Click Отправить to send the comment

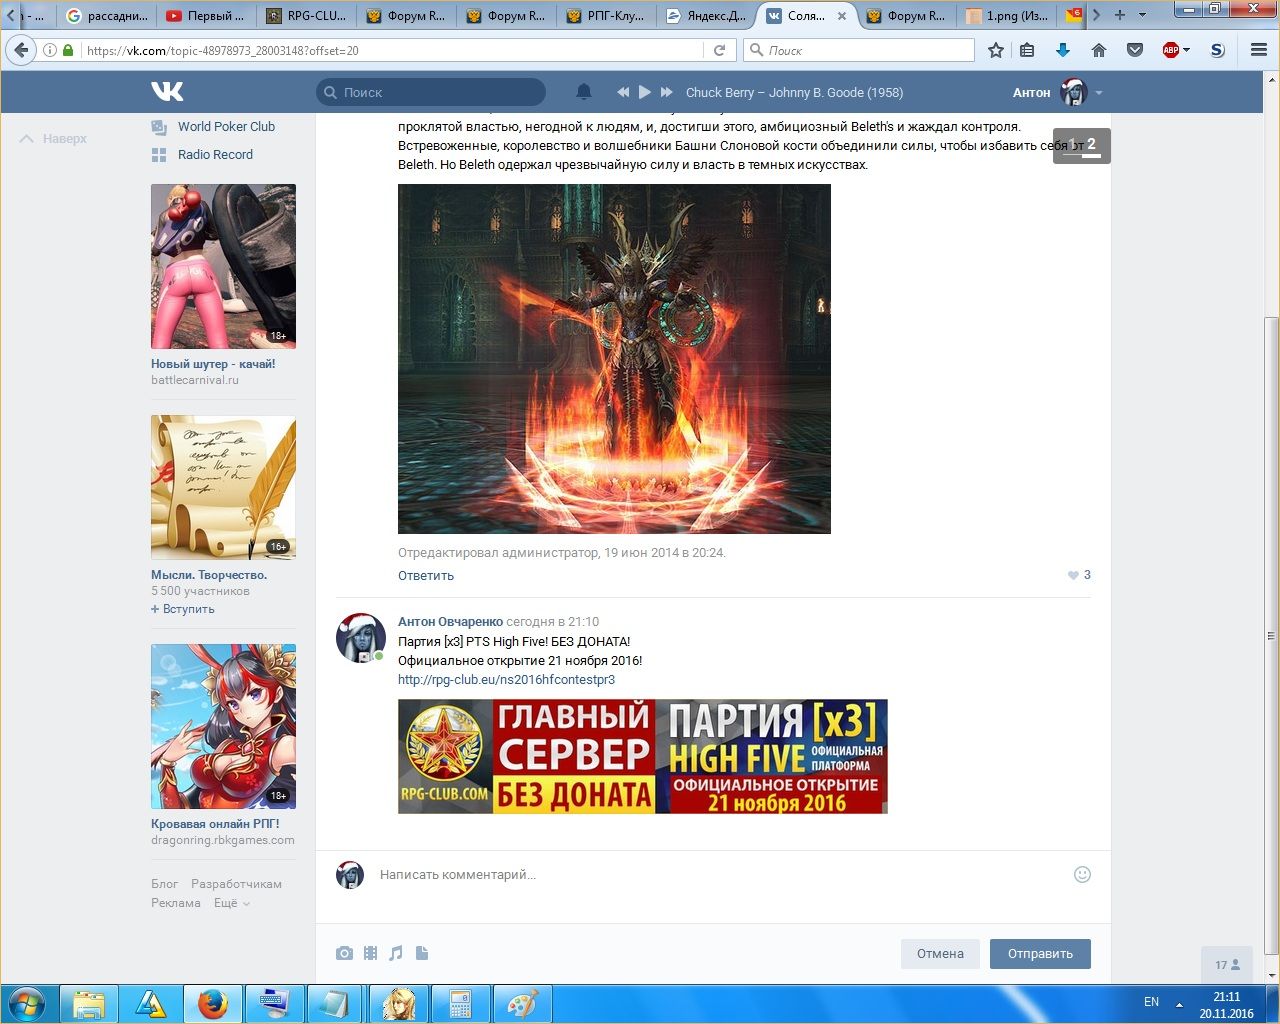point(1040,954)
